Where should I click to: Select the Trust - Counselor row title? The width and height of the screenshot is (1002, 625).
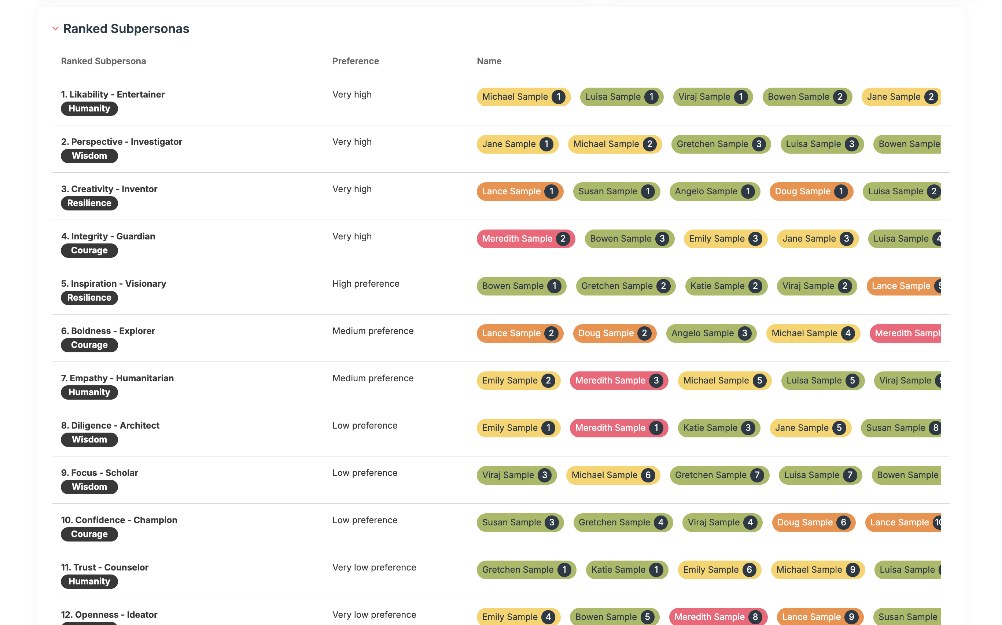pyautogui.click(x=105, y=567)
